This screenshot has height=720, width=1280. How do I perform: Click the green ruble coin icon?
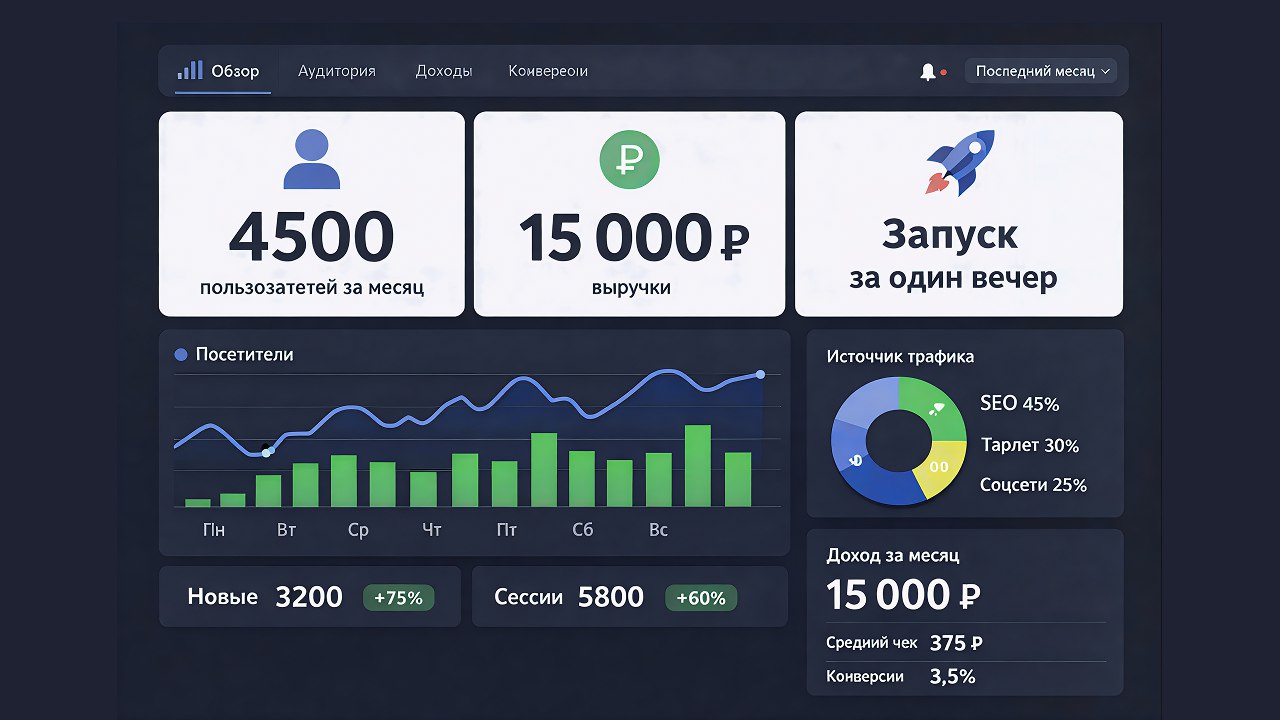coord(630,161)
